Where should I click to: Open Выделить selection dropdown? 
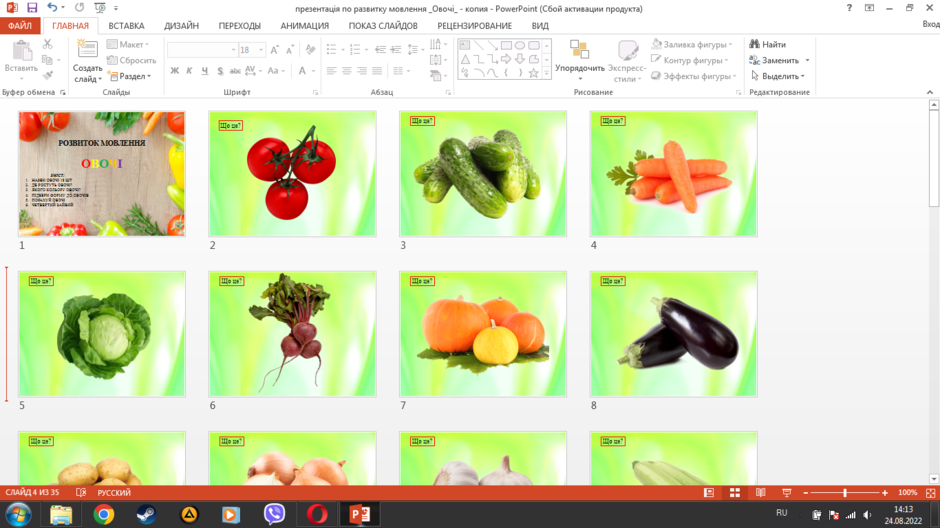(x=778, y=76)
